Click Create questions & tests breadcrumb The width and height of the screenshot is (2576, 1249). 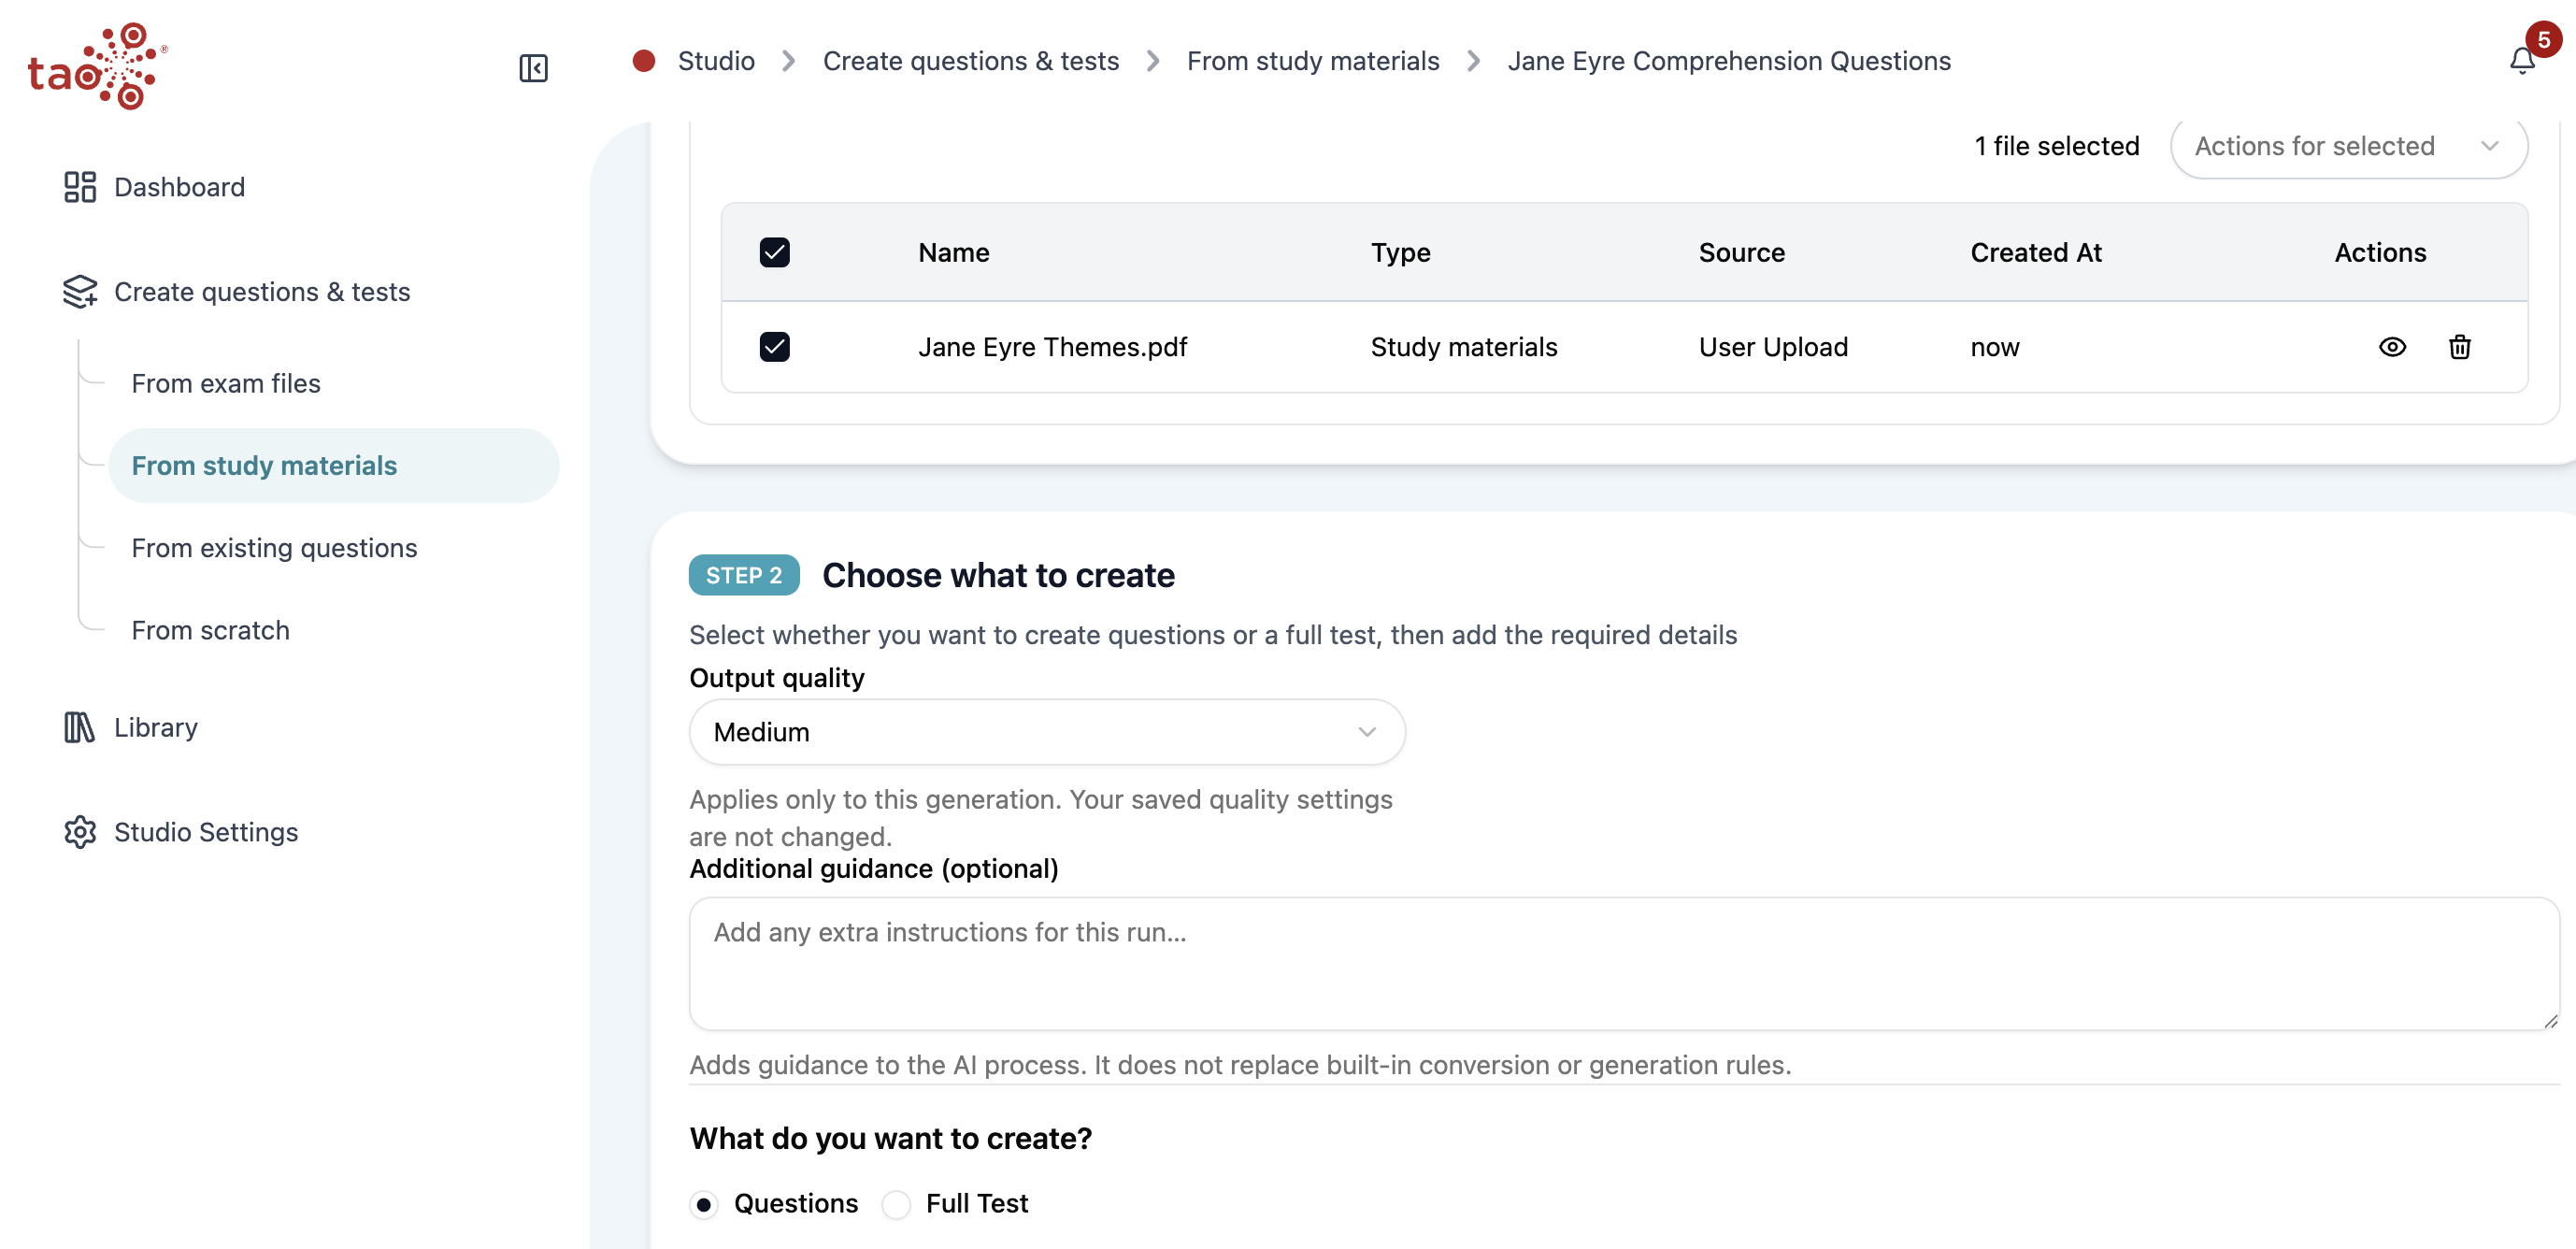pos(971,61)
